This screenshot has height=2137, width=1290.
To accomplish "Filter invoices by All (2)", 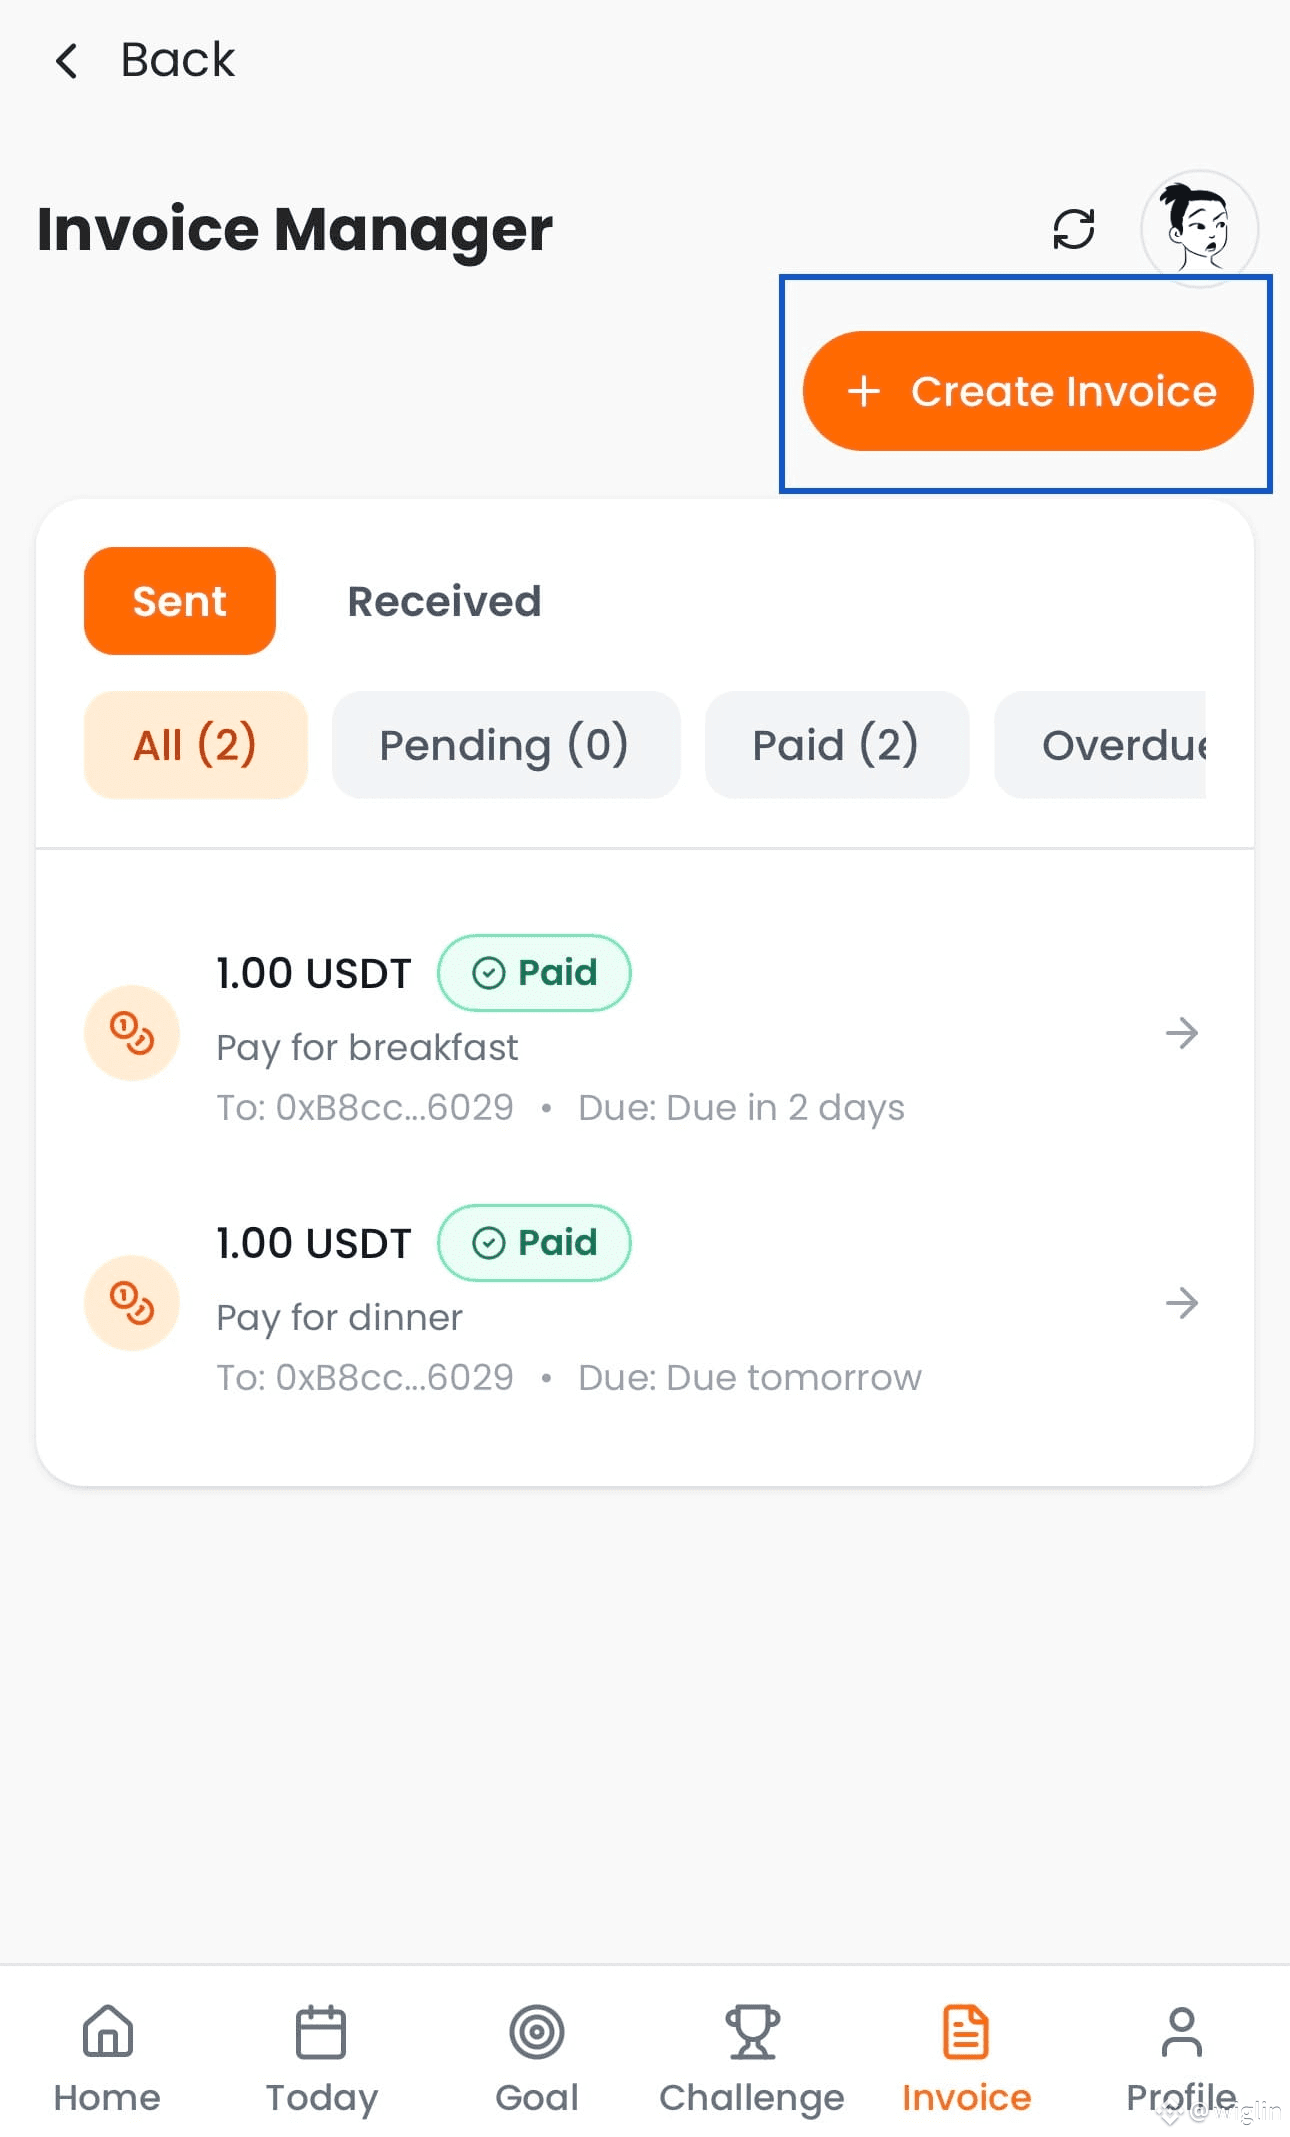I will [x=195, y=745].
